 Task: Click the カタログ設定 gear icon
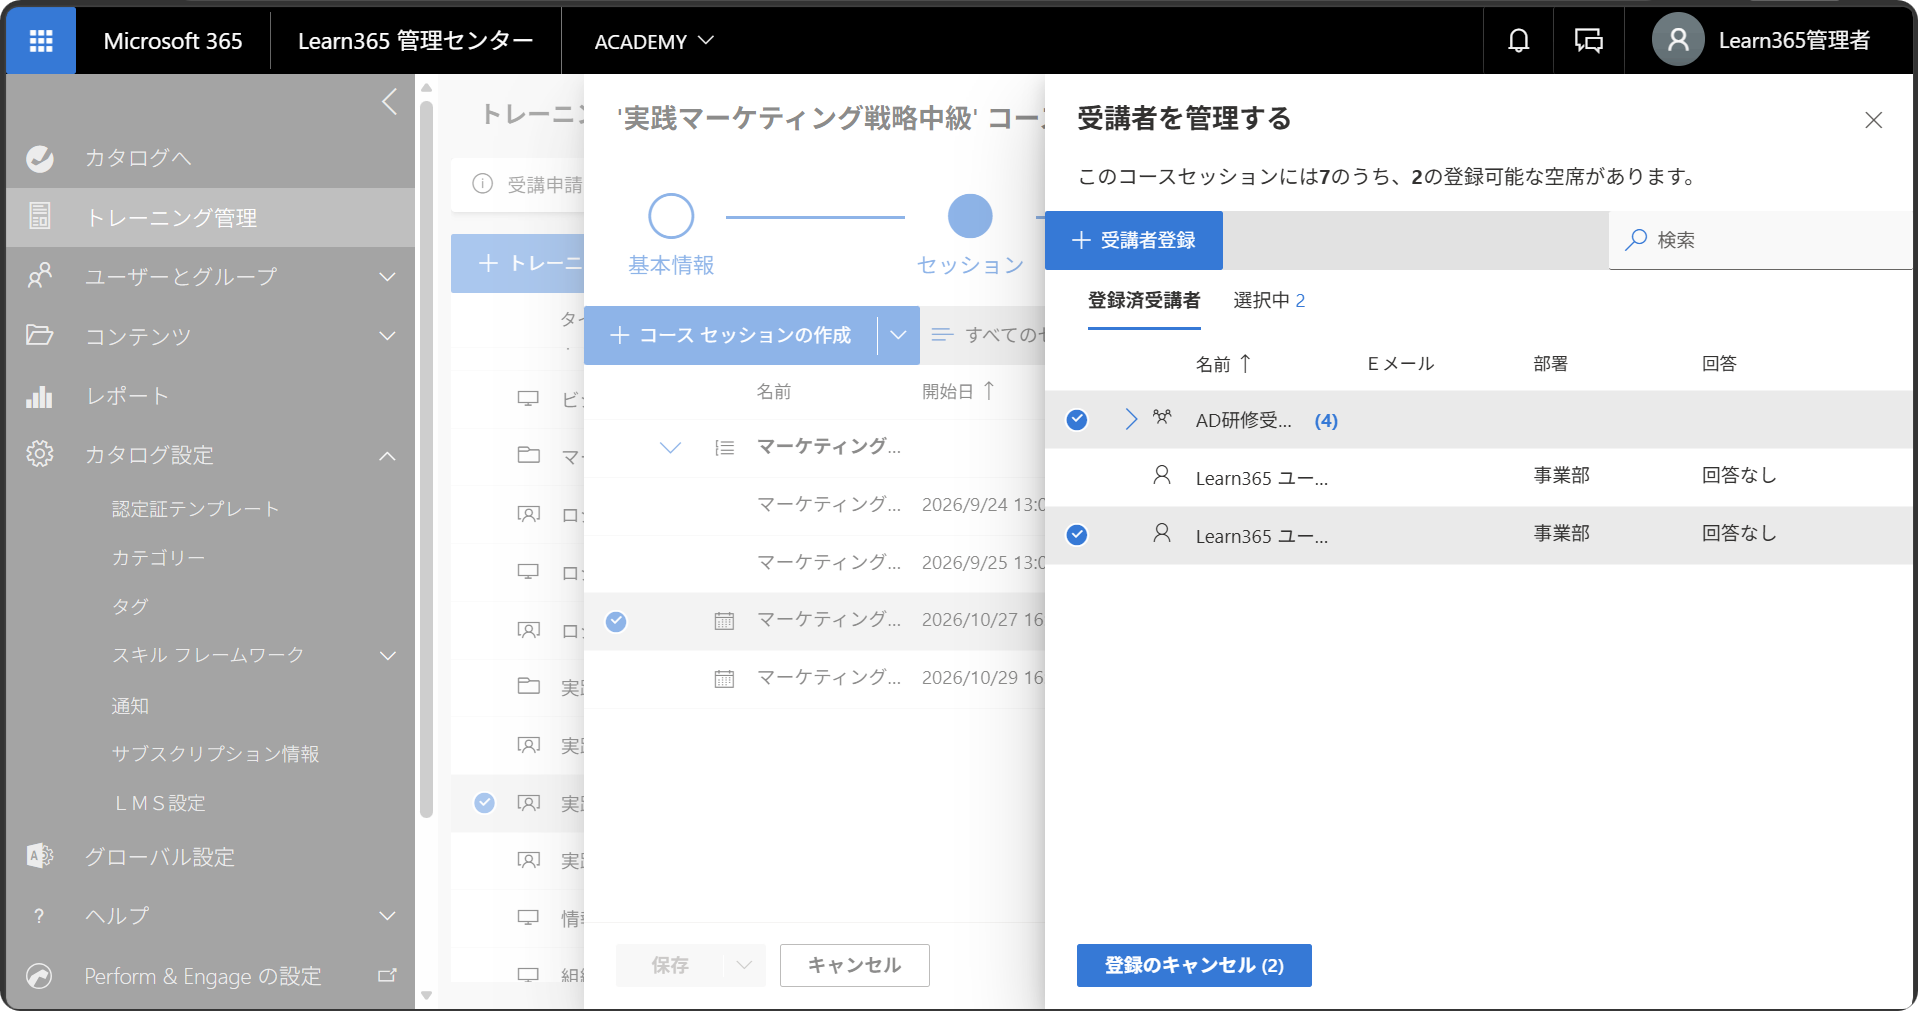click(x=40, y=454)
